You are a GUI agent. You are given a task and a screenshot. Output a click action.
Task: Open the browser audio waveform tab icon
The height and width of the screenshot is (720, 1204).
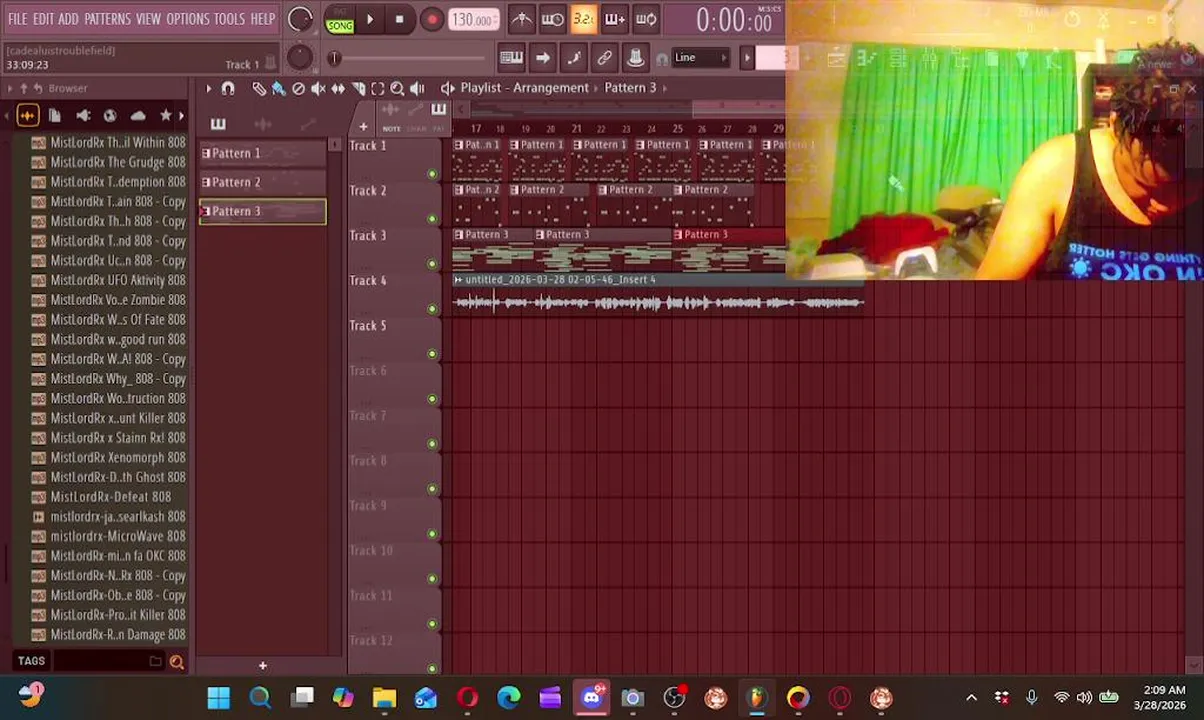(27, 116)
